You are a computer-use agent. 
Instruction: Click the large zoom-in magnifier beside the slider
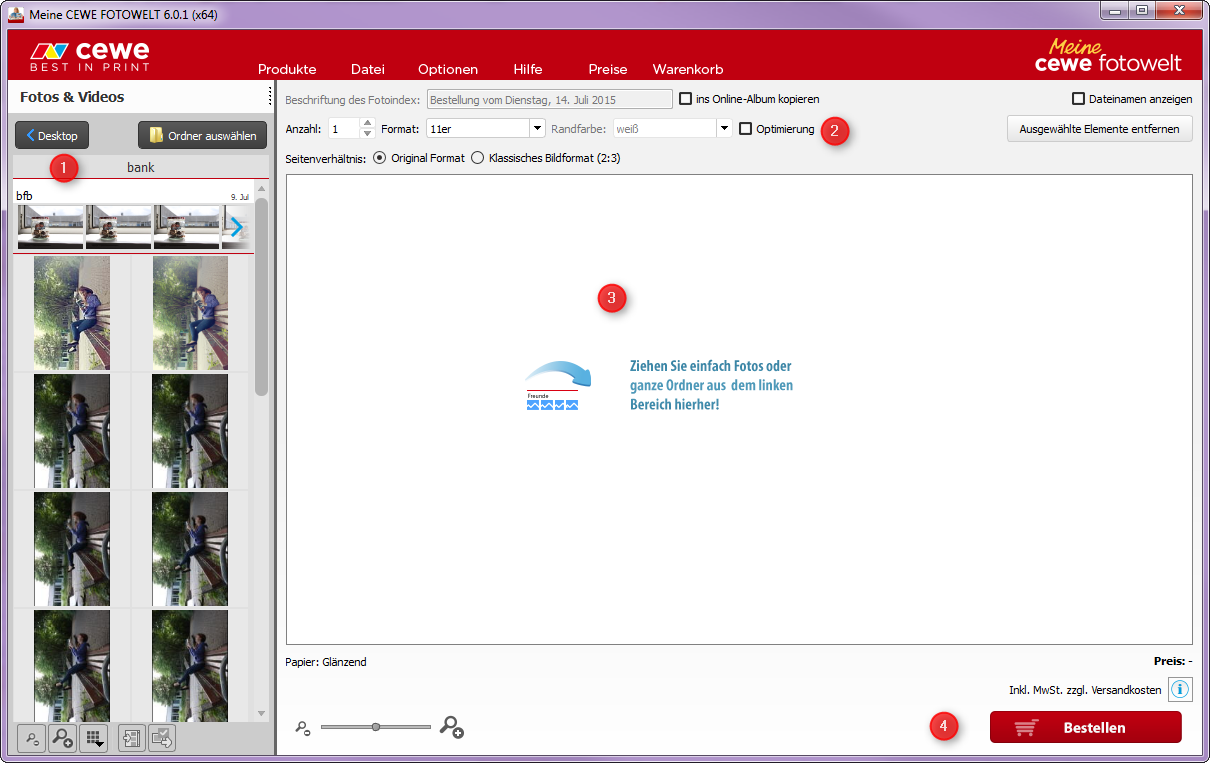pos(452,727)
